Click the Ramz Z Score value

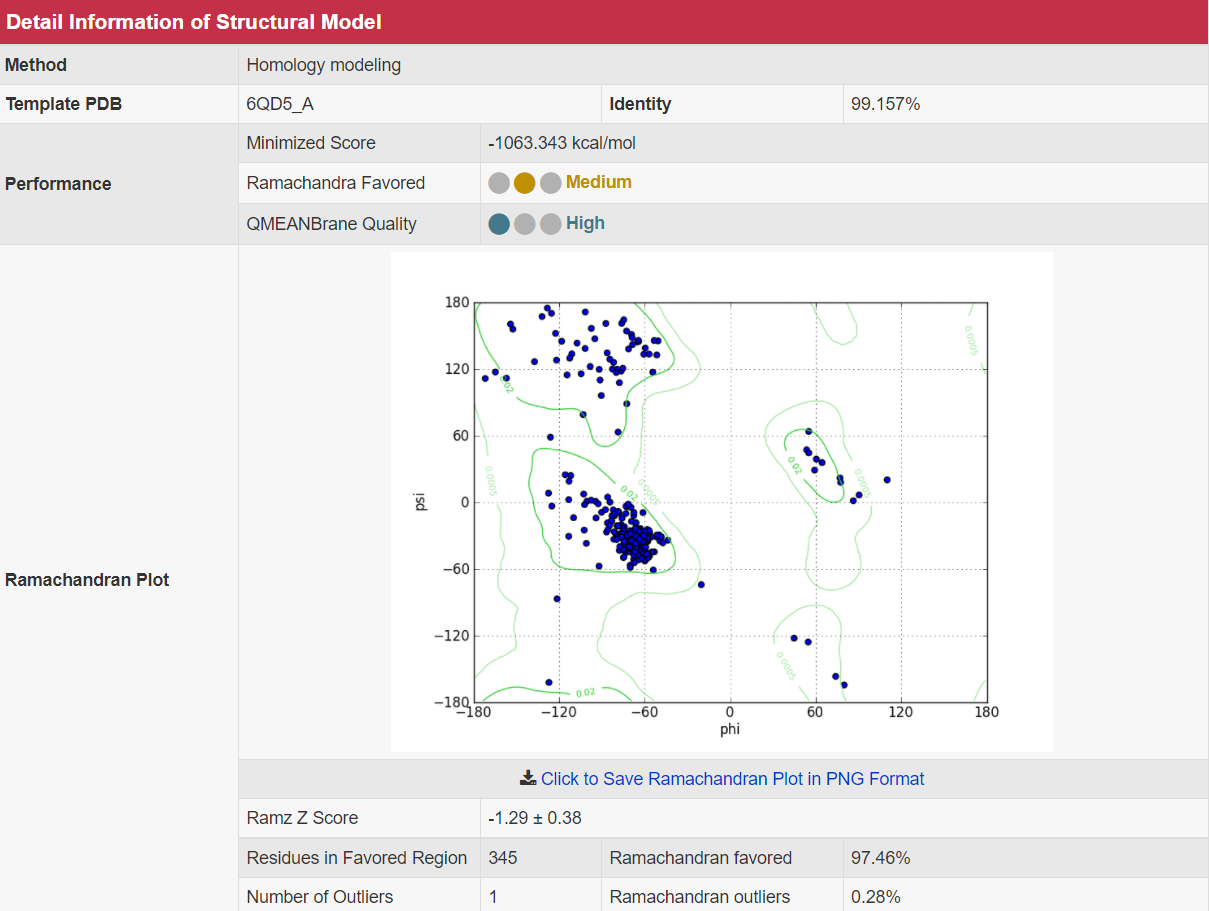(x=534, y=818)
